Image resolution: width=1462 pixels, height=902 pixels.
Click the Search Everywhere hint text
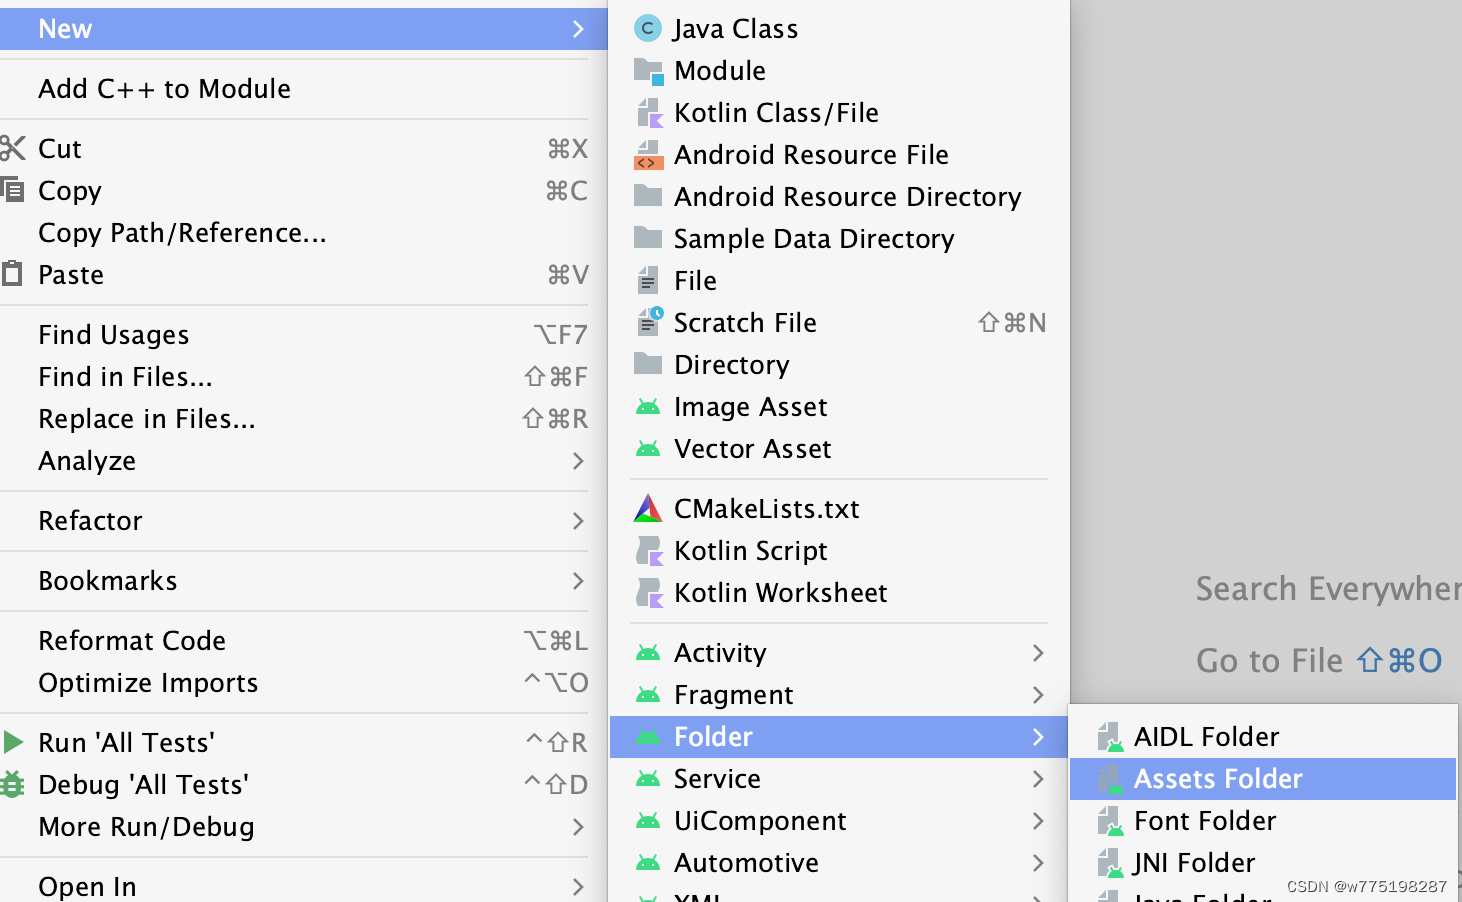pyautogui.click(x=1328, y=589)
